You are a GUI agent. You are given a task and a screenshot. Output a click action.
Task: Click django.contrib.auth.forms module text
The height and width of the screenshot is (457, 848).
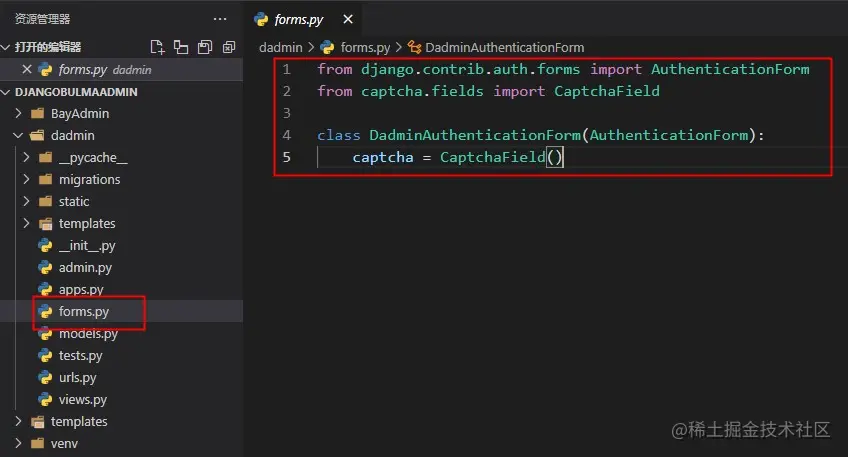pyautogui.click(x=471, y=69)
